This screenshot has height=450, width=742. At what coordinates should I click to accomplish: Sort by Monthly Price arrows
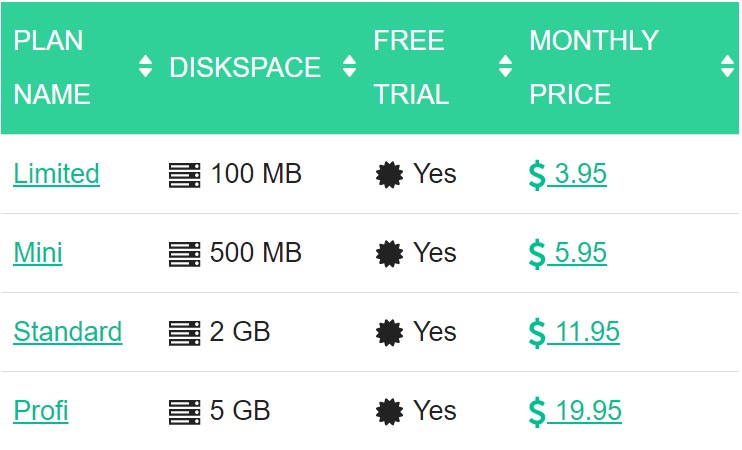[x=727, y=67]
